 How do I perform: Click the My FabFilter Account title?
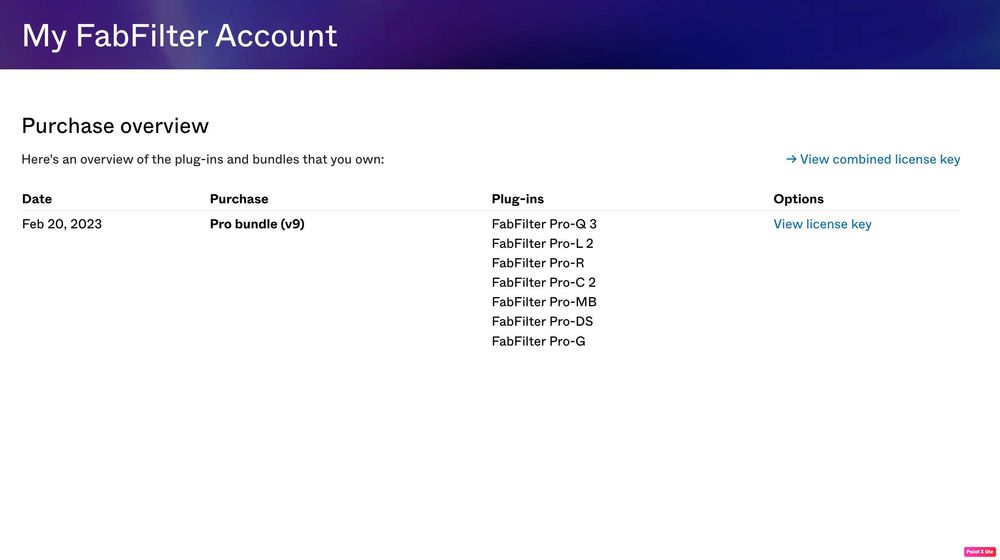(x=180, y=36)
